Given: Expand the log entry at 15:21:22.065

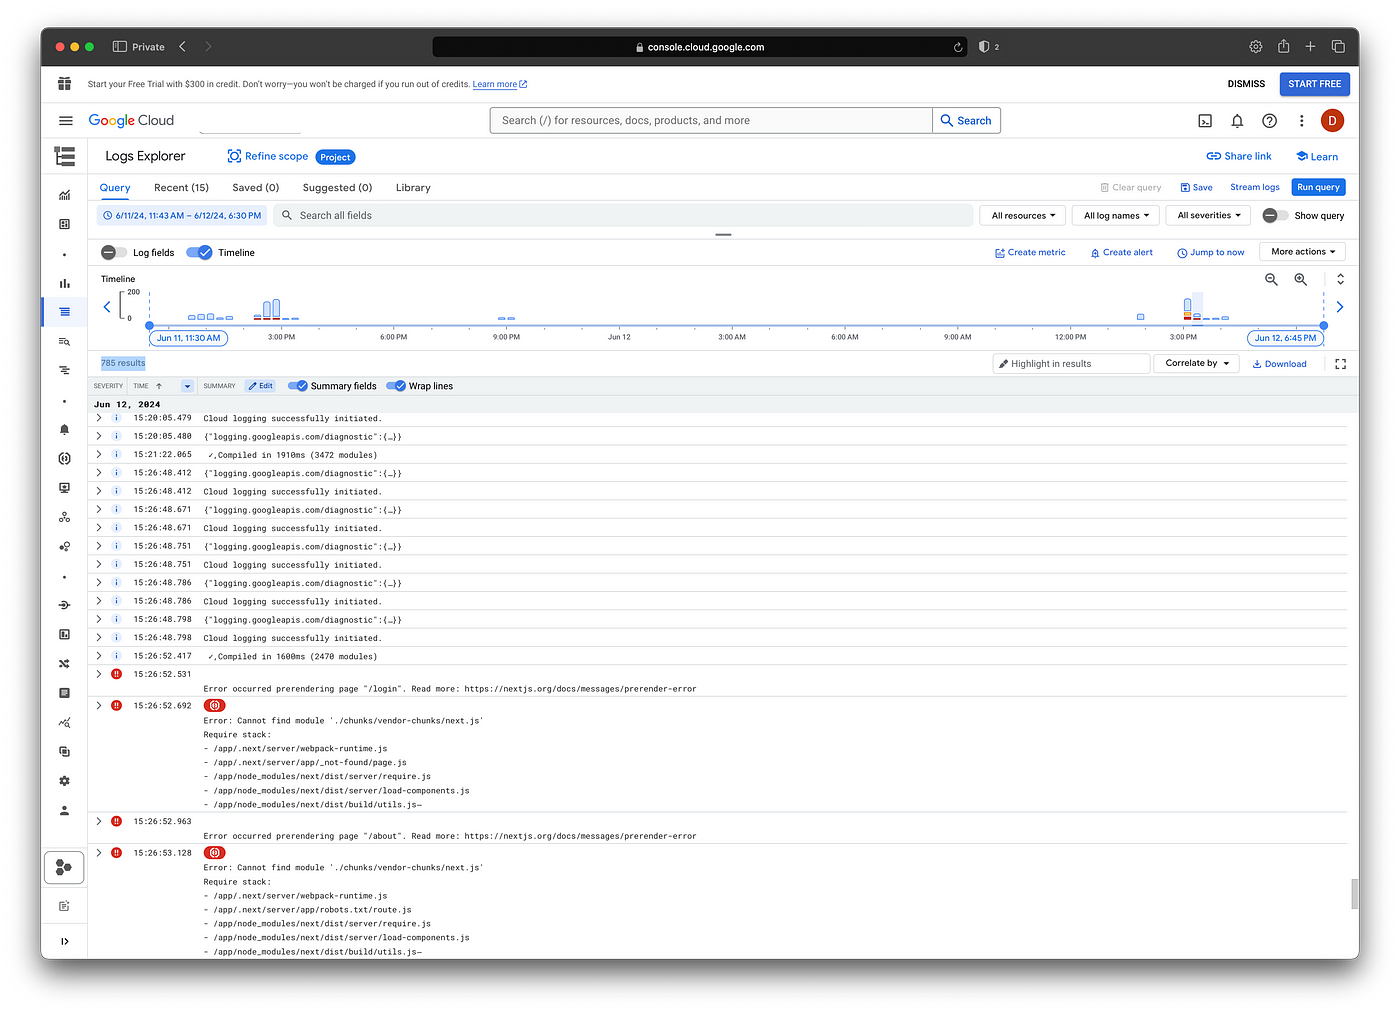Looking at the screenshot, I should tap(99, 454).
